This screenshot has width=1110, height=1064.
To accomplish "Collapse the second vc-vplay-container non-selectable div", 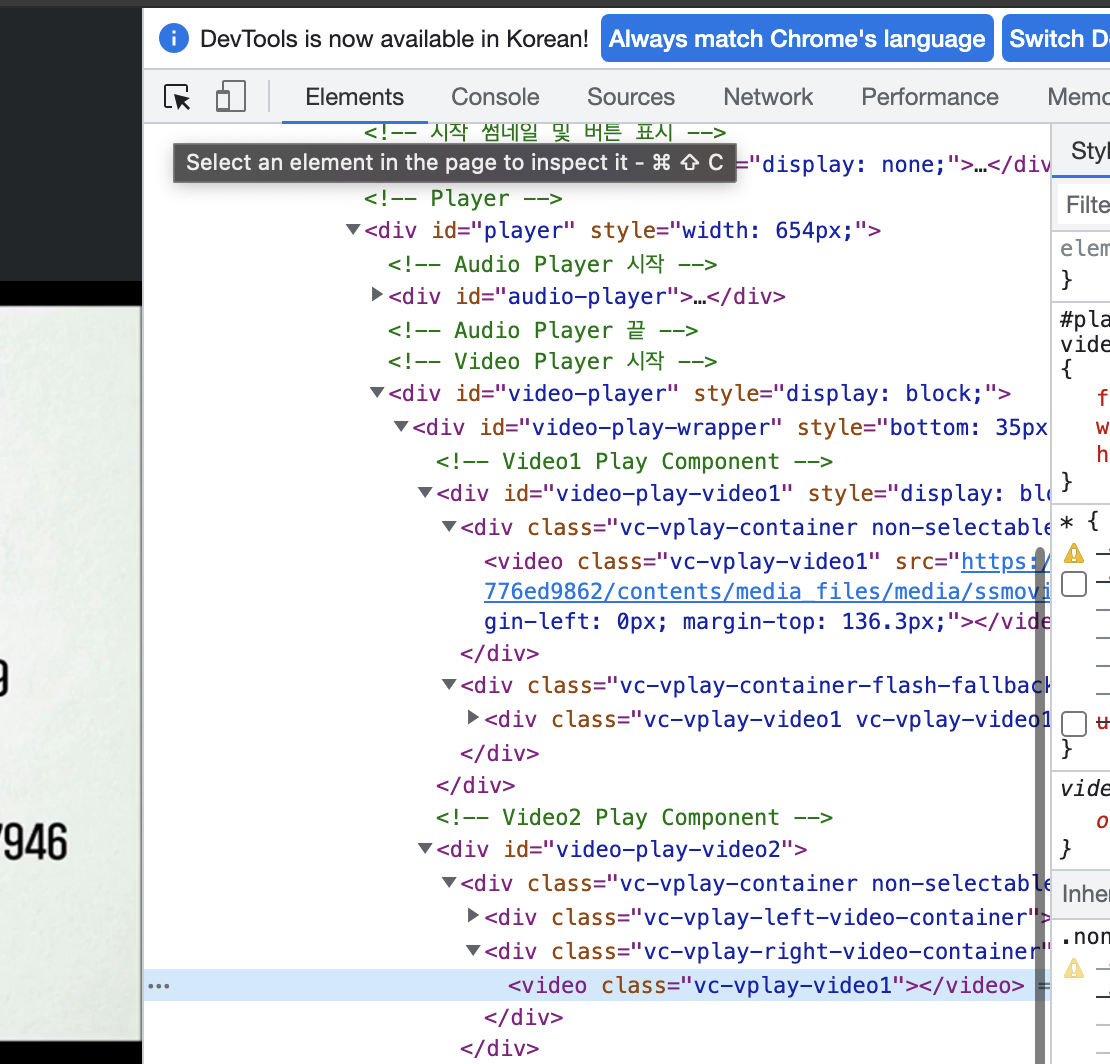I will pos(449,882).
